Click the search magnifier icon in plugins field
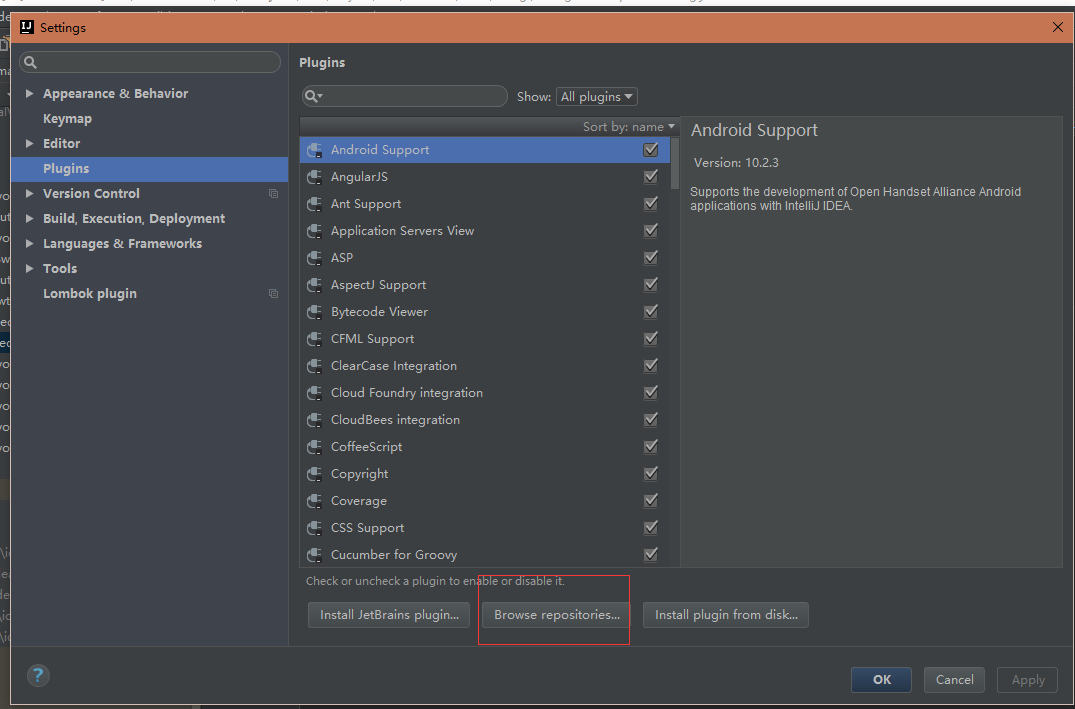The height and width of the screenshot is (709, 1075). point(313,96)
